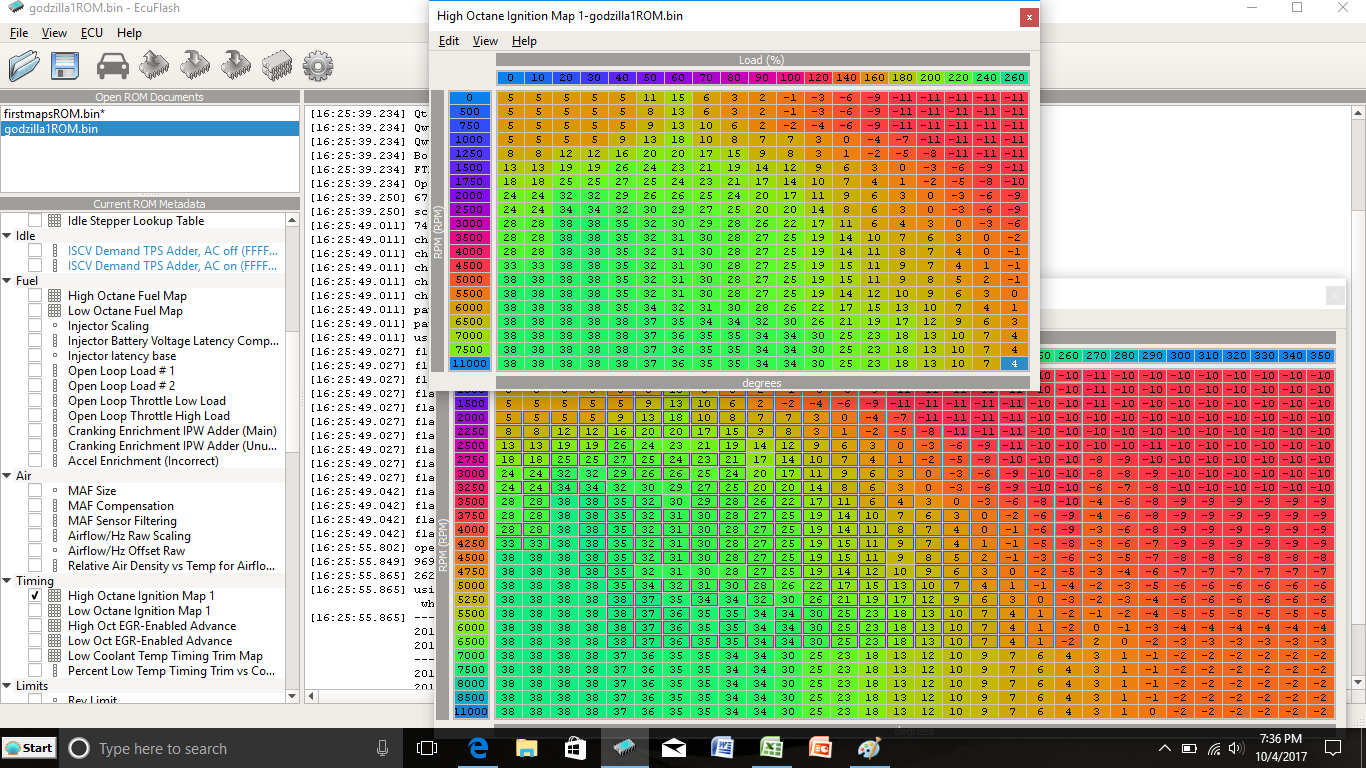Image resolution: width=1366 pixels, height=768 pixels.
Task: Collapse the Fuel category in metadata tree
Action: click(8, 281)
